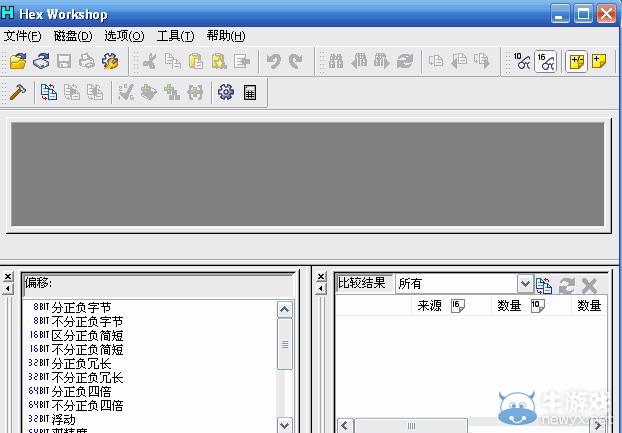
Task: Collapse compare panel with small arrow button
Action: [321, 289]
